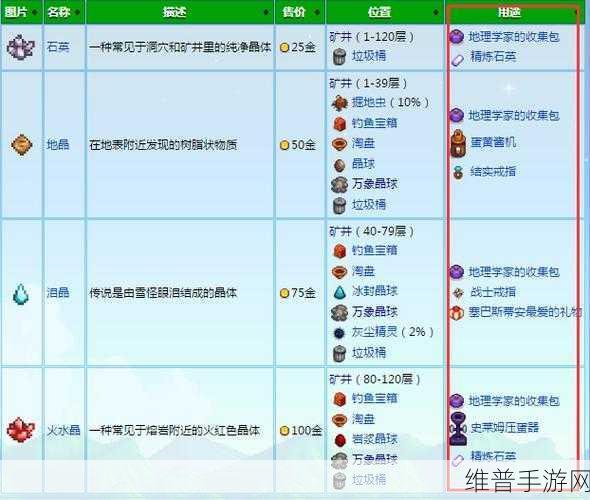
Task: Click the 岩浆晶球 magma geode icon
Action: [339, 439]
